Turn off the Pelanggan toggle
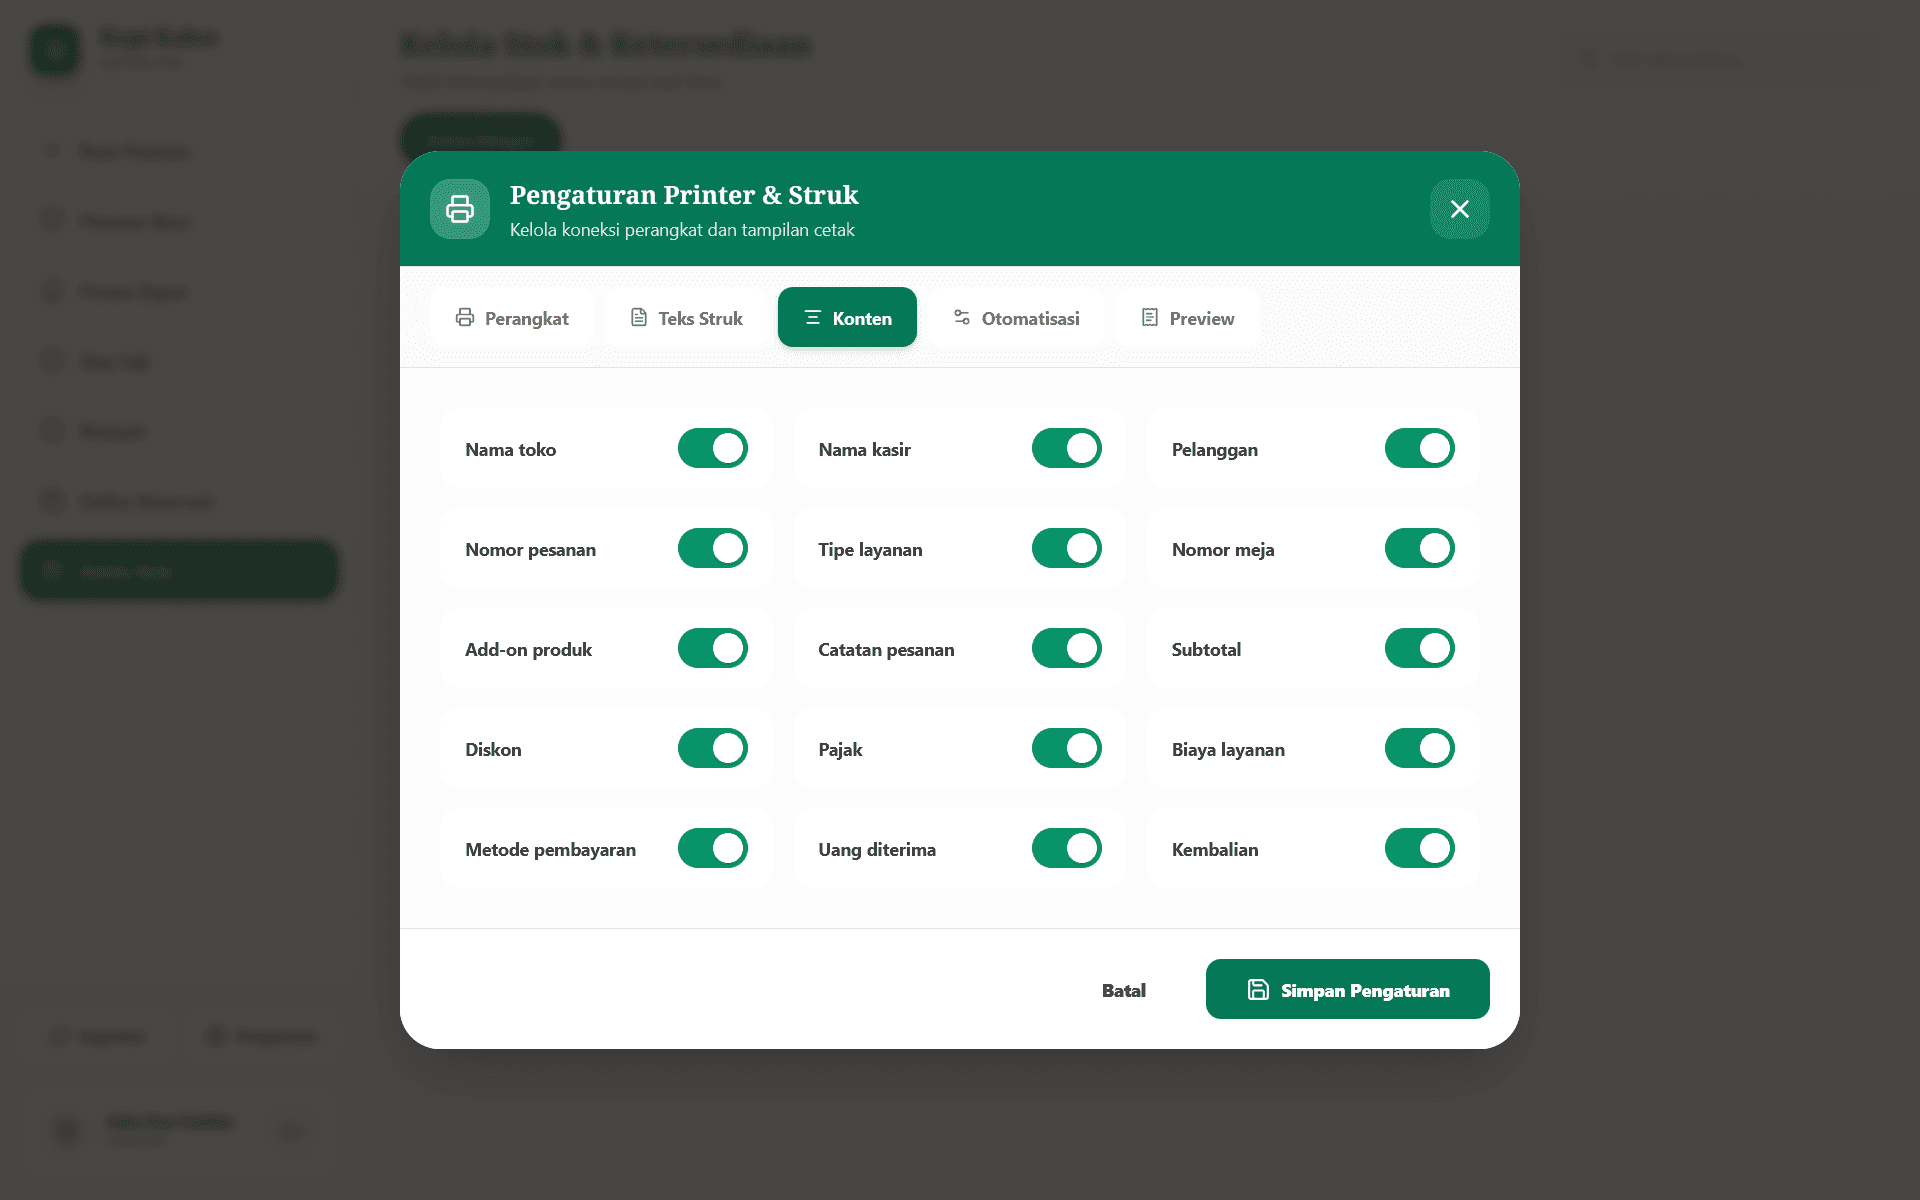The image size is (1920, 1200). coord(1420,449)
